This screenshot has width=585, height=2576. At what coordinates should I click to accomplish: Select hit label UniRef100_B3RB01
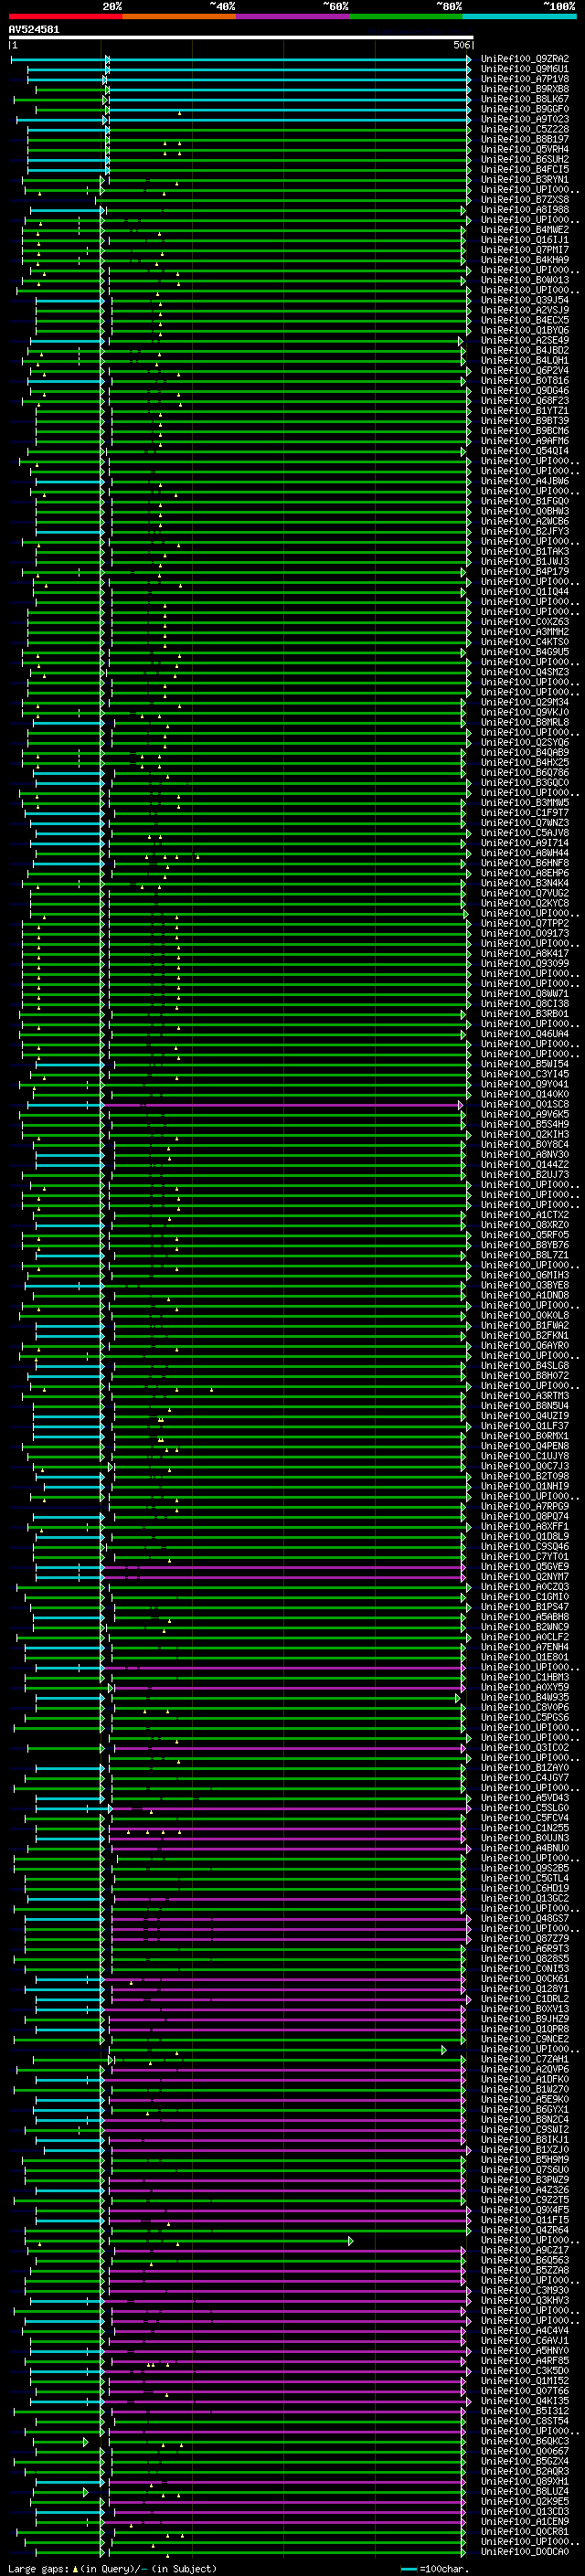(525, 1013)
